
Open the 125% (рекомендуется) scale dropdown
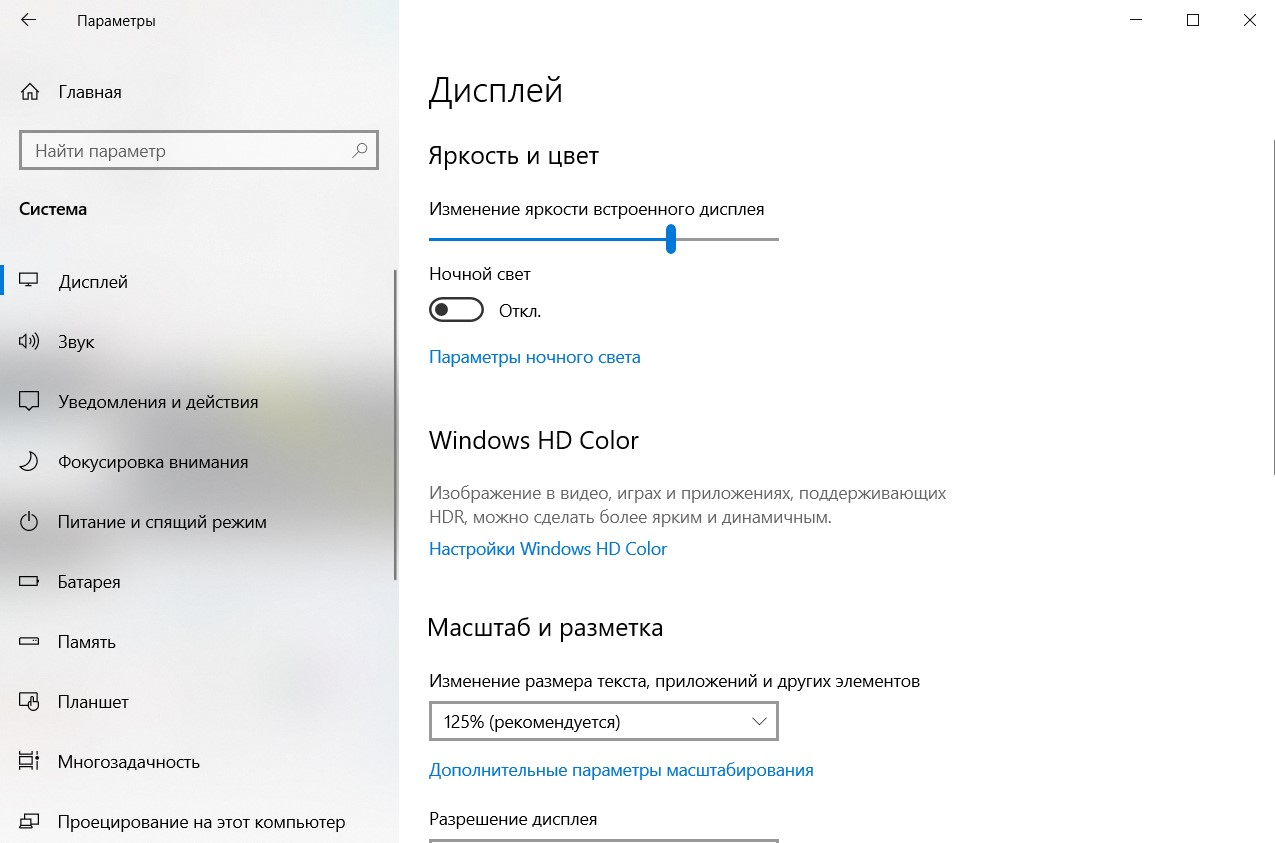(x=603, y=721)
